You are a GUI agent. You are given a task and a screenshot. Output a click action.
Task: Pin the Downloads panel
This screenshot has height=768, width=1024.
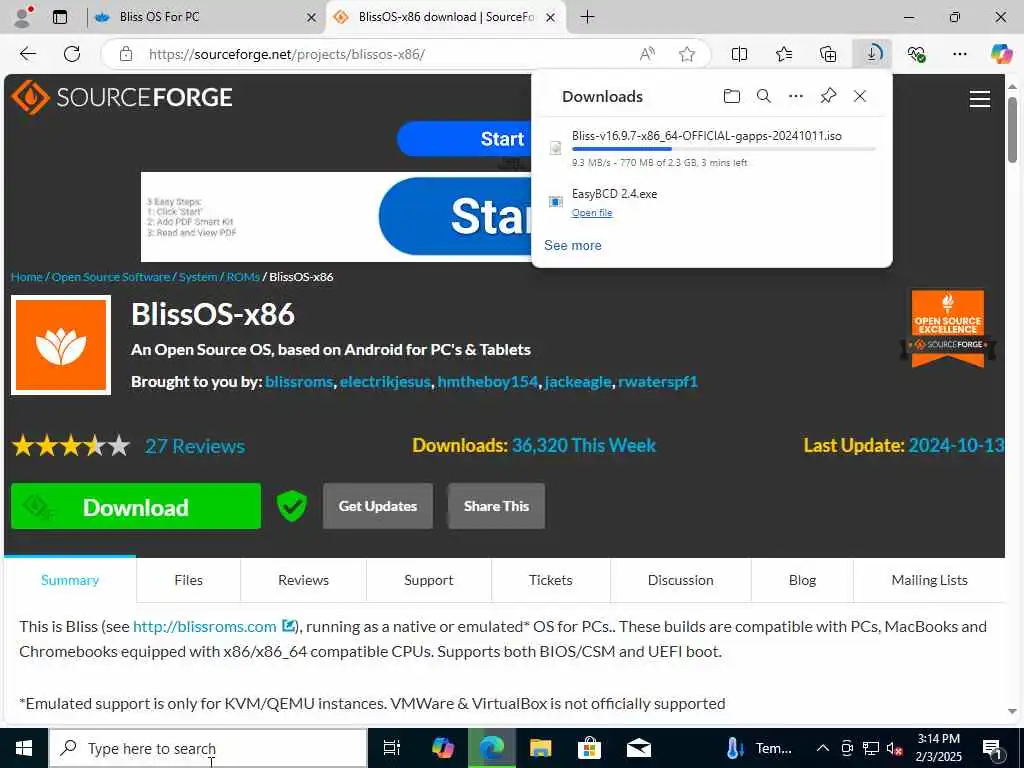(828, 97)
